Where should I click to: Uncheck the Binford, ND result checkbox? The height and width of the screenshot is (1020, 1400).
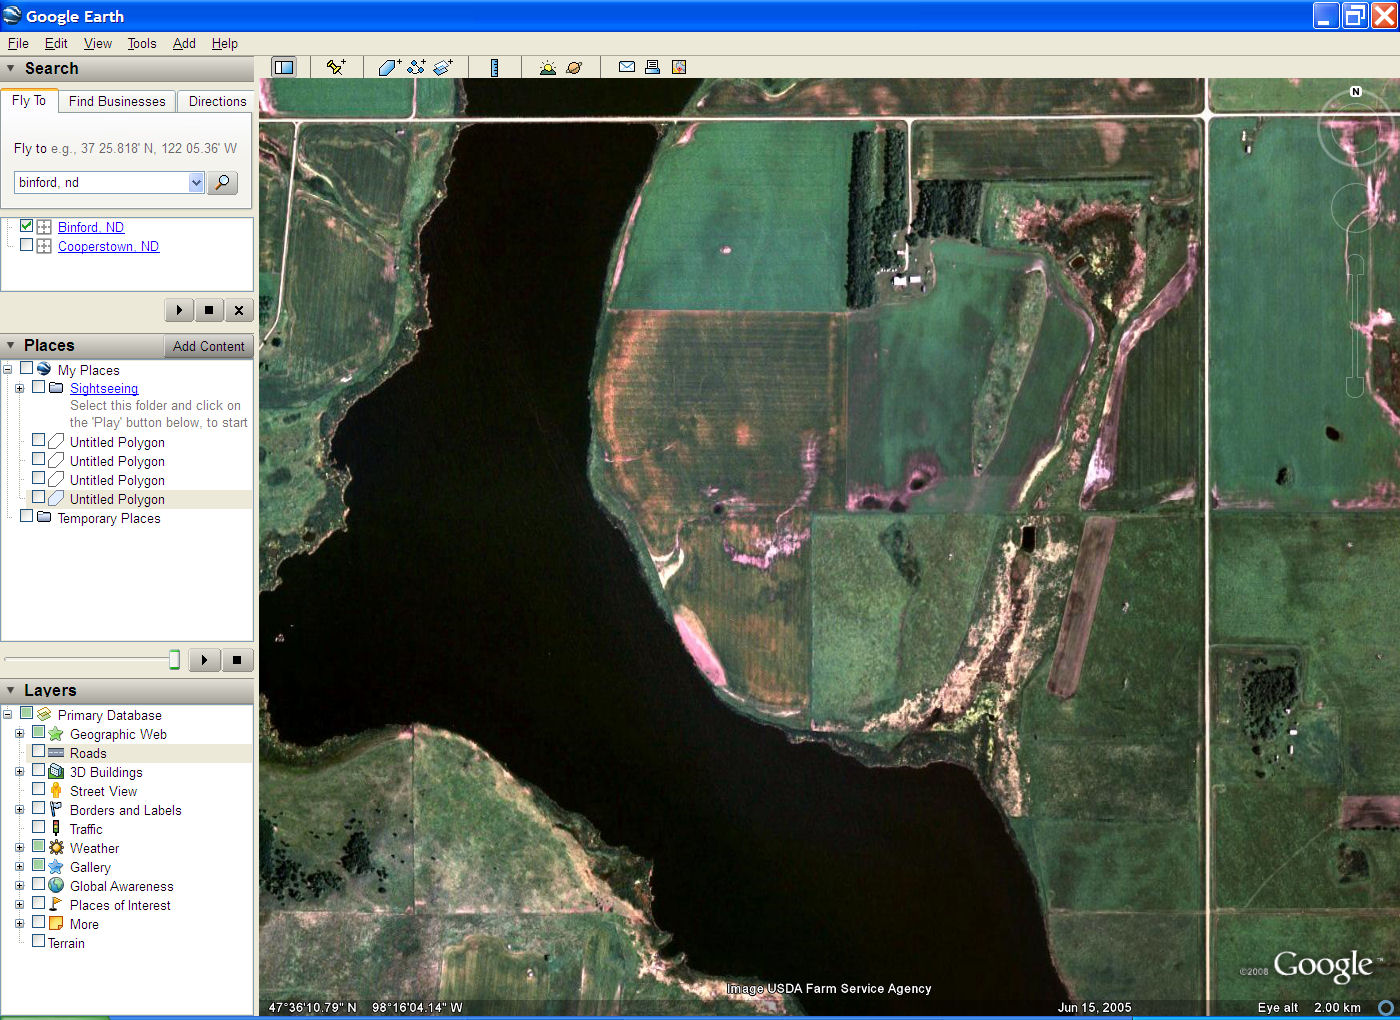pos(26,226)
